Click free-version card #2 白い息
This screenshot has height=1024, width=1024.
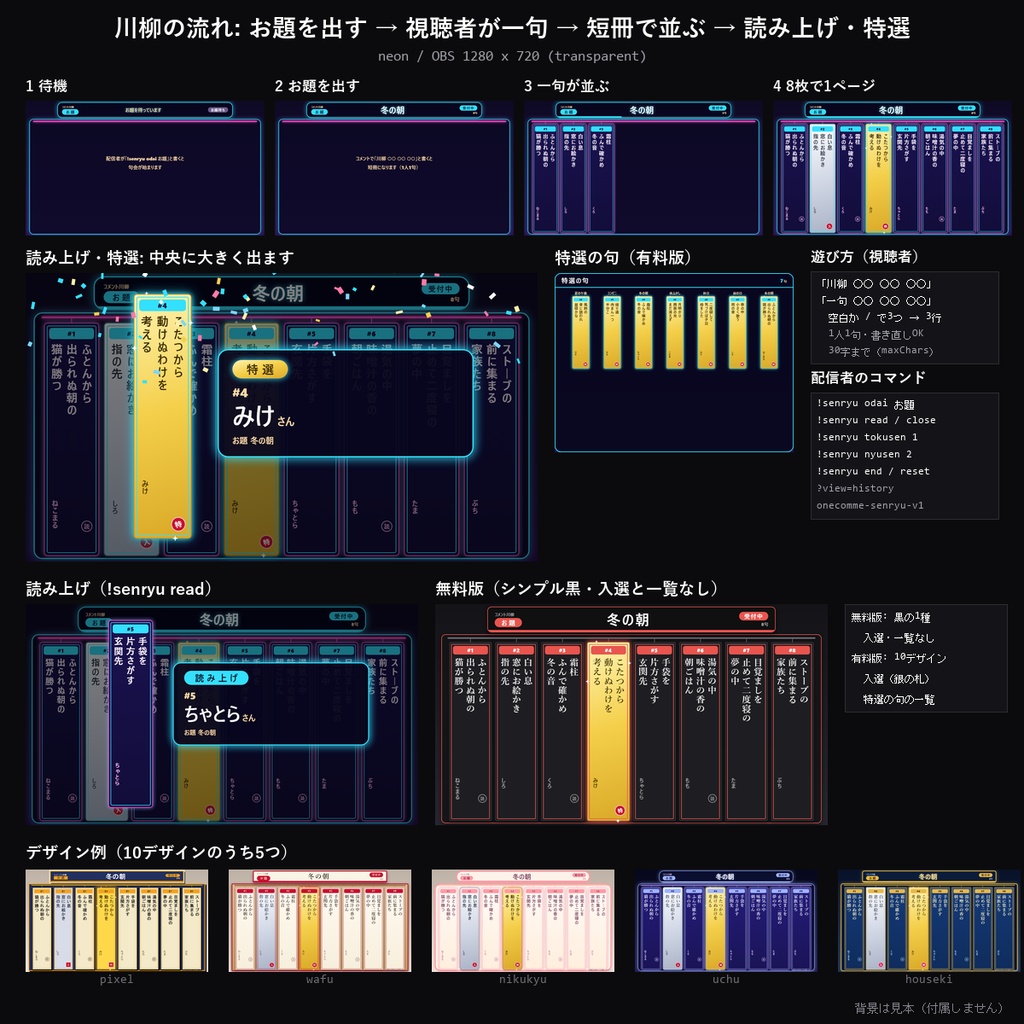(516, 731)
